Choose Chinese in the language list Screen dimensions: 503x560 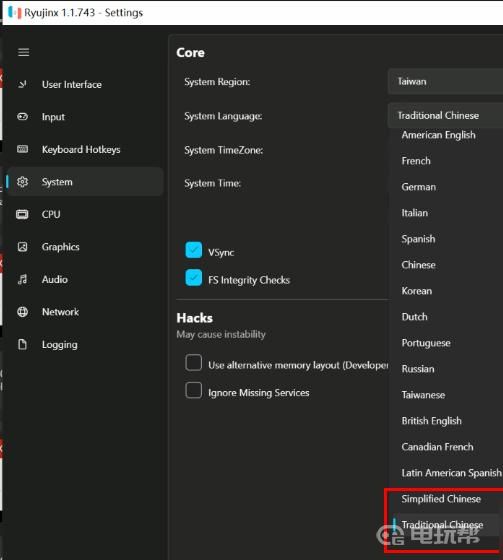[x=418, y=265]
